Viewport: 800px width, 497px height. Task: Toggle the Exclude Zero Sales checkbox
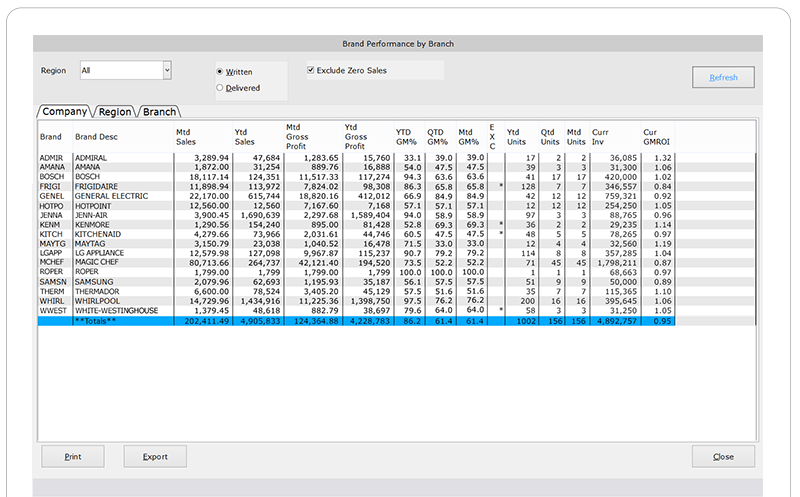click(x=310, y=70)
